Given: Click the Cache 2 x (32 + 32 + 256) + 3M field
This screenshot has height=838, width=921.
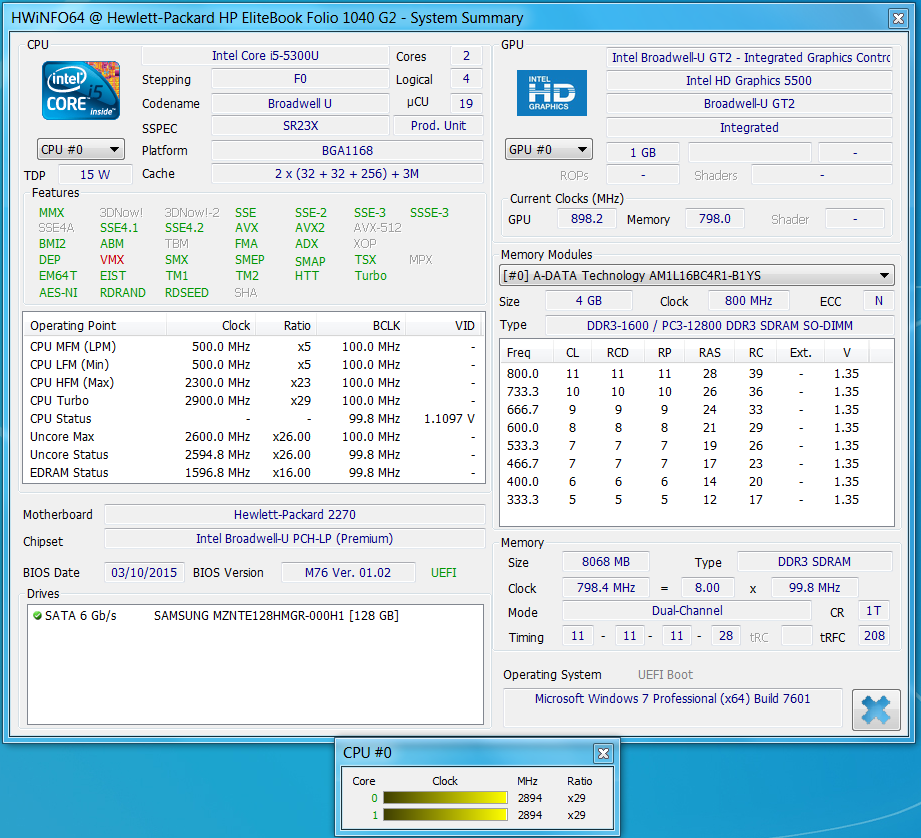Looking at the screenshot, I should pyautogui.click(x=347, y=174).
